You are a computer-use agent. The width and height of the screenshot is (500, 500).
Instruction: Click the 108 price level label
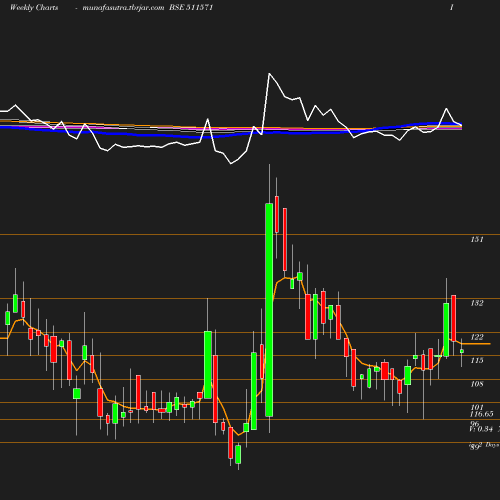click(477, 384)
